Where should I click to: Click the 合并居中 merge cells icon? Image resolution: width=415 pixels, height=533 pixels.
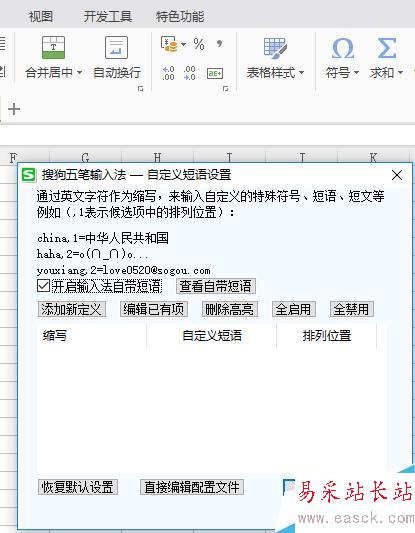[x=53, y=47]
